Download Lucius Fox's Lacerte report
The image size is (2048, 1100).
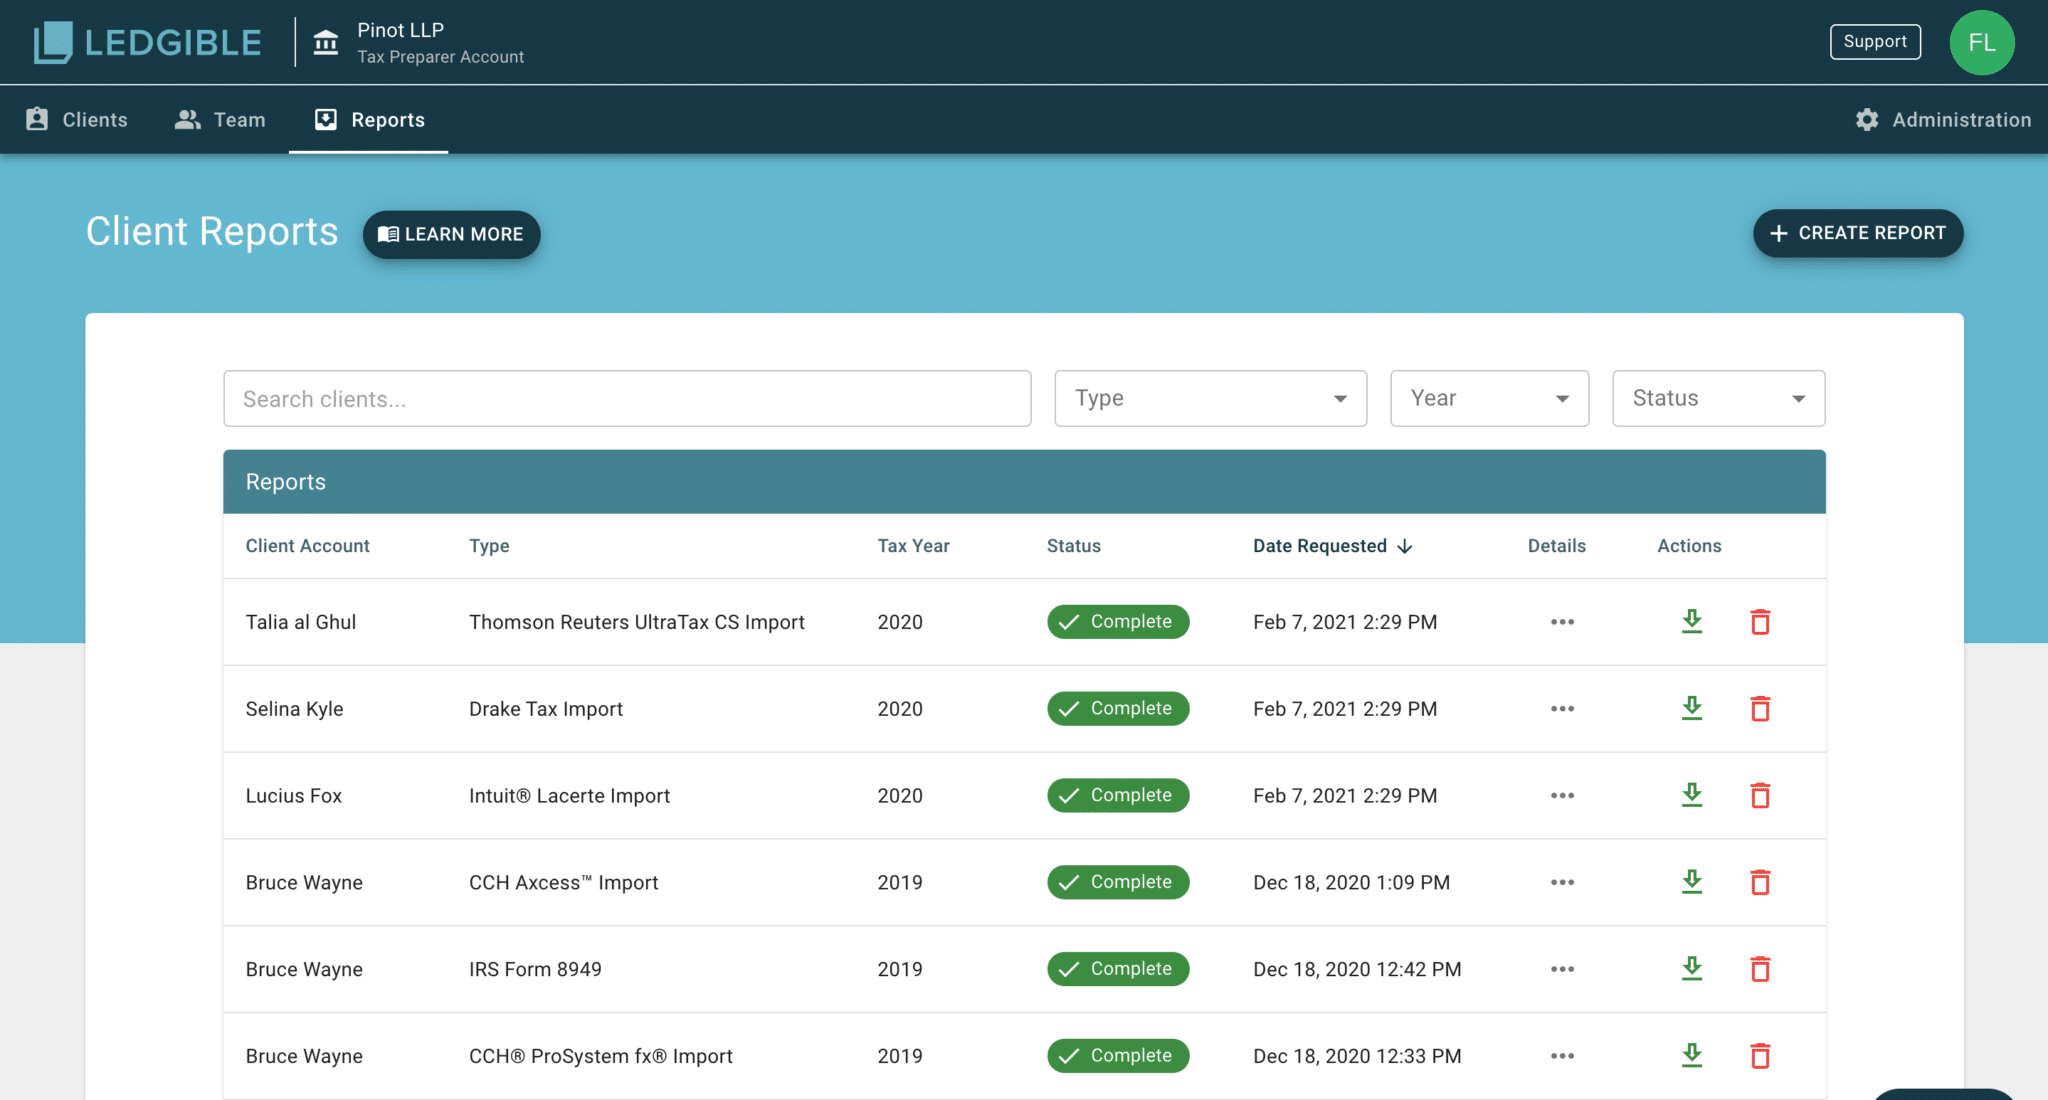pos(1691,795)
